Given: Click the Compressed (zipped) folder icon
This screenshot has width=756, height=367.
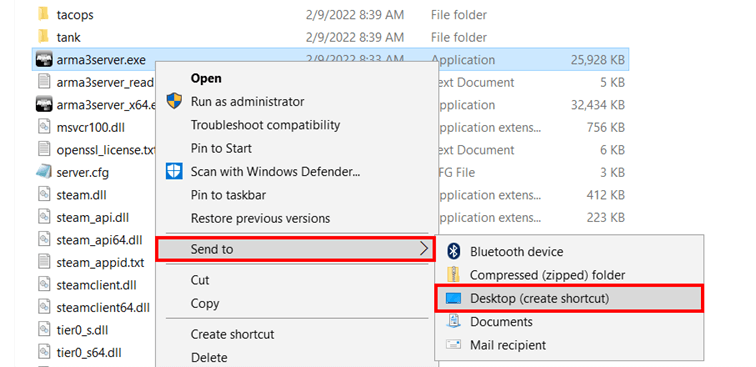Looking at the screenshot, I should 453,275.
